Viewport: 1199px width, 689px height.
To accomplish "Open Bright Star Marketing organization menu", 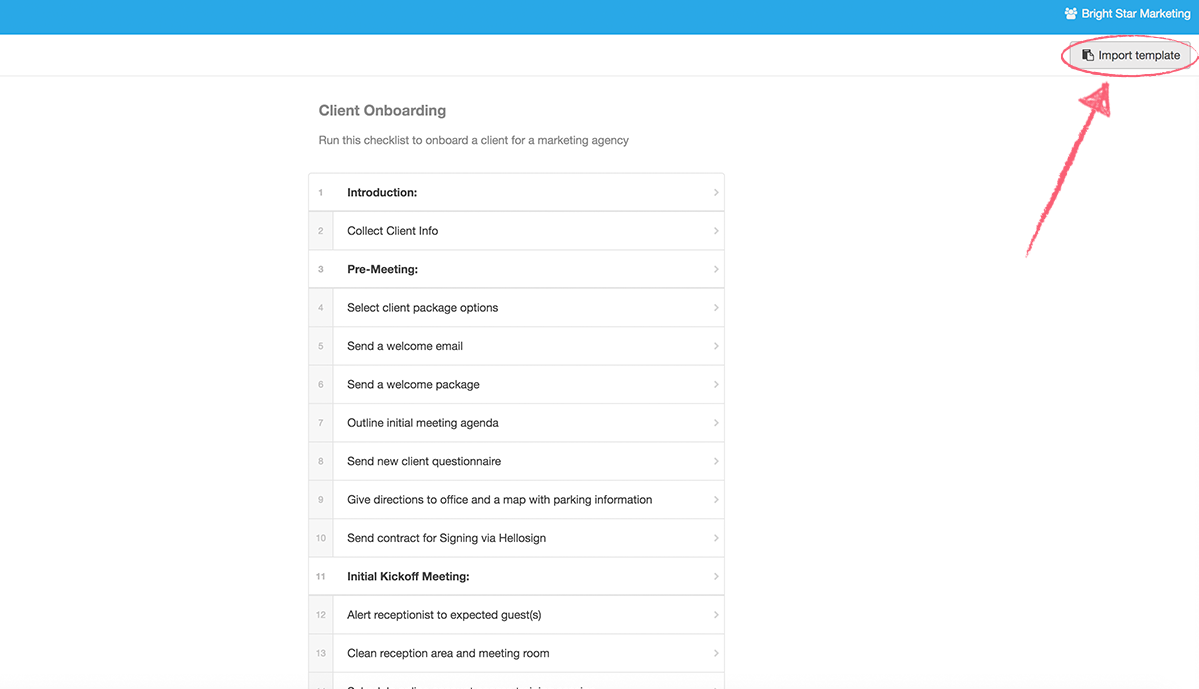I will [1128, 14].
